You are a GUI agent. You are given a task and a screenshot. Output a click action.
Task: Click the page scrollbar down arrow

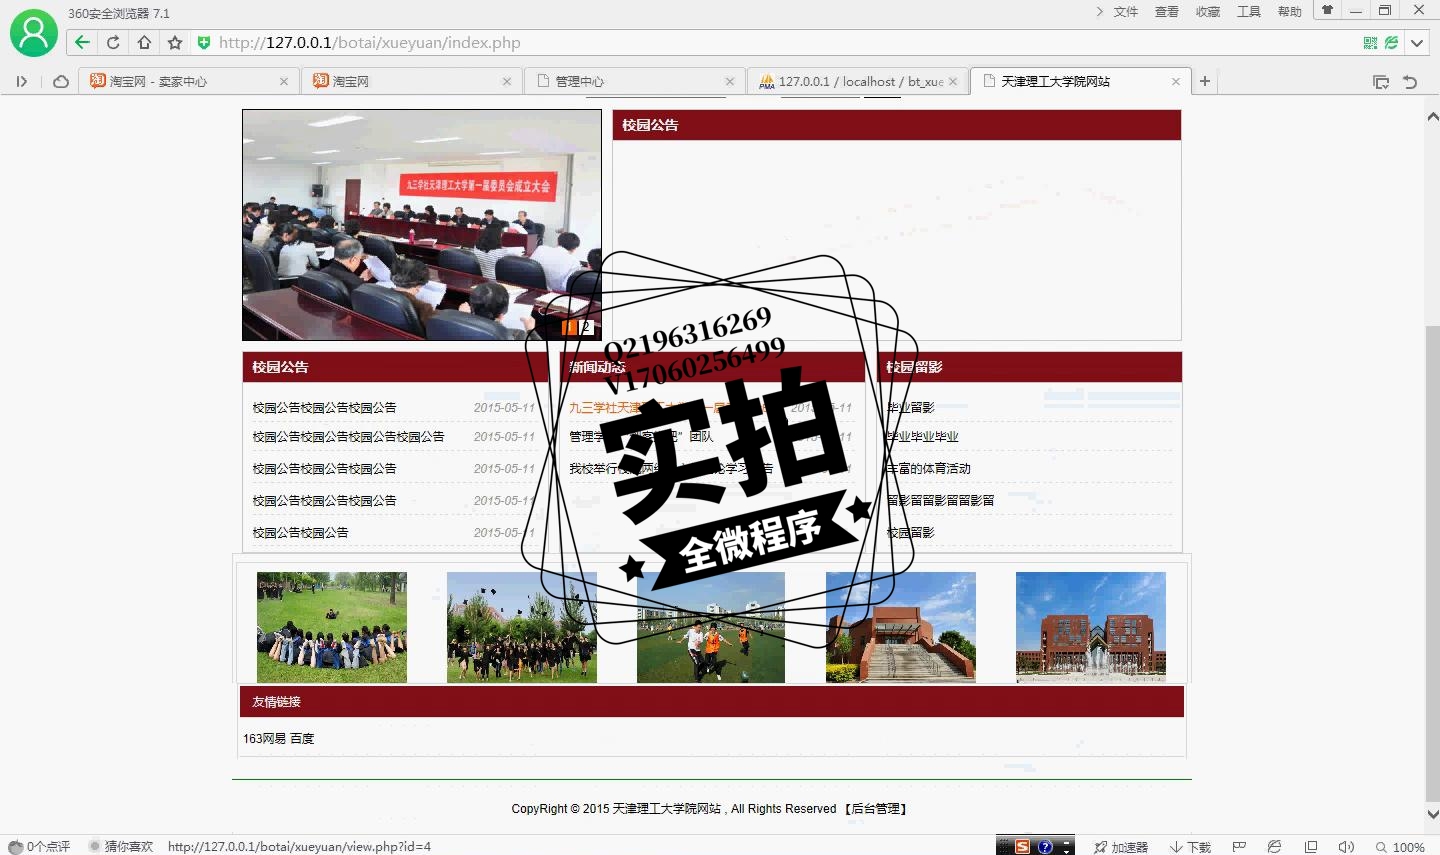click(x=1432, y=814)
